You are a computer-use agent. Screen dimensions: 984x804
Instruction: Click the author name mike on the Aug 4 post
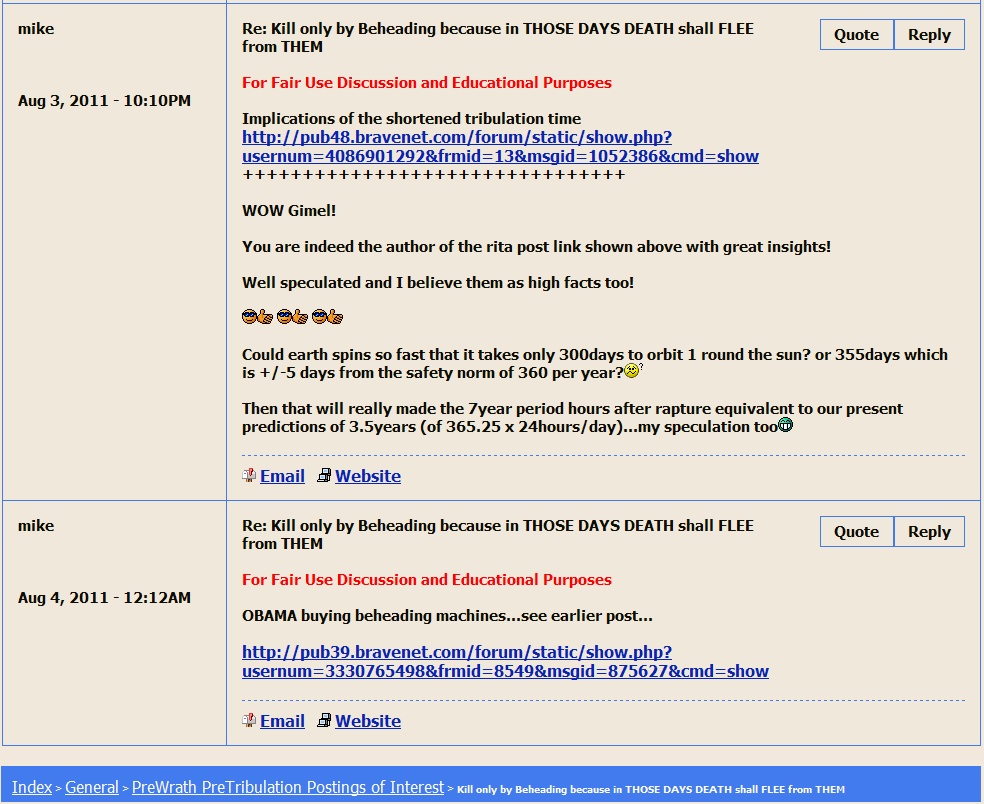click(x=36, y=526)
